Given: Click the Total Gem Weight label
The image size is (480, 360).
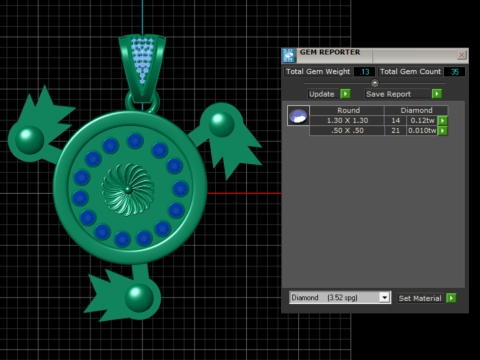Looking at the screenshot, I should pos(318,72).
